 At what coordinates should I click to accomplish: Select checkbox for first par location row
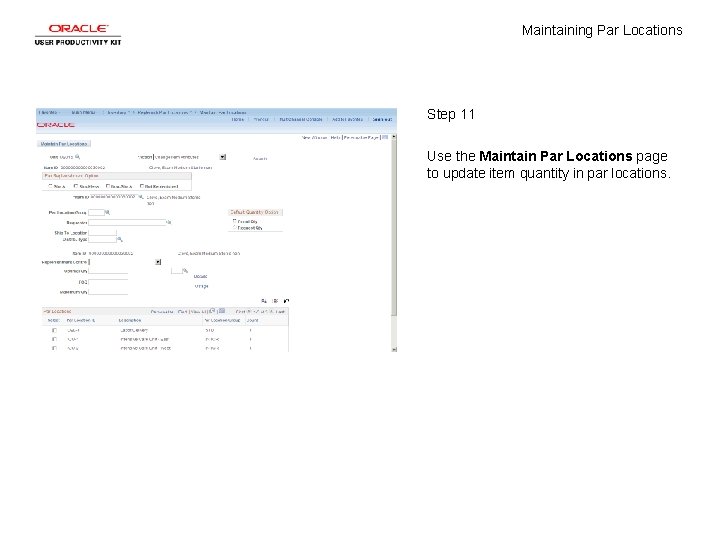54,330
